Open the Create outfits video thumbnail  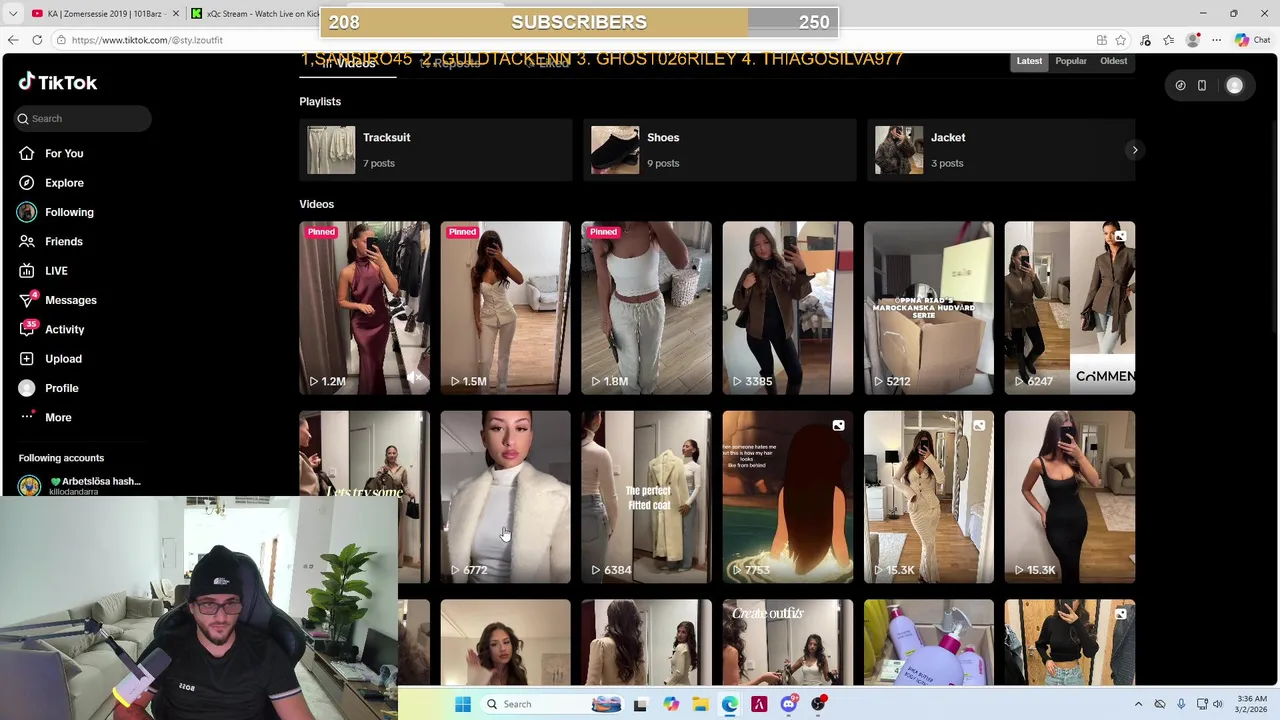pyautogui.click(x=787, y=642)
